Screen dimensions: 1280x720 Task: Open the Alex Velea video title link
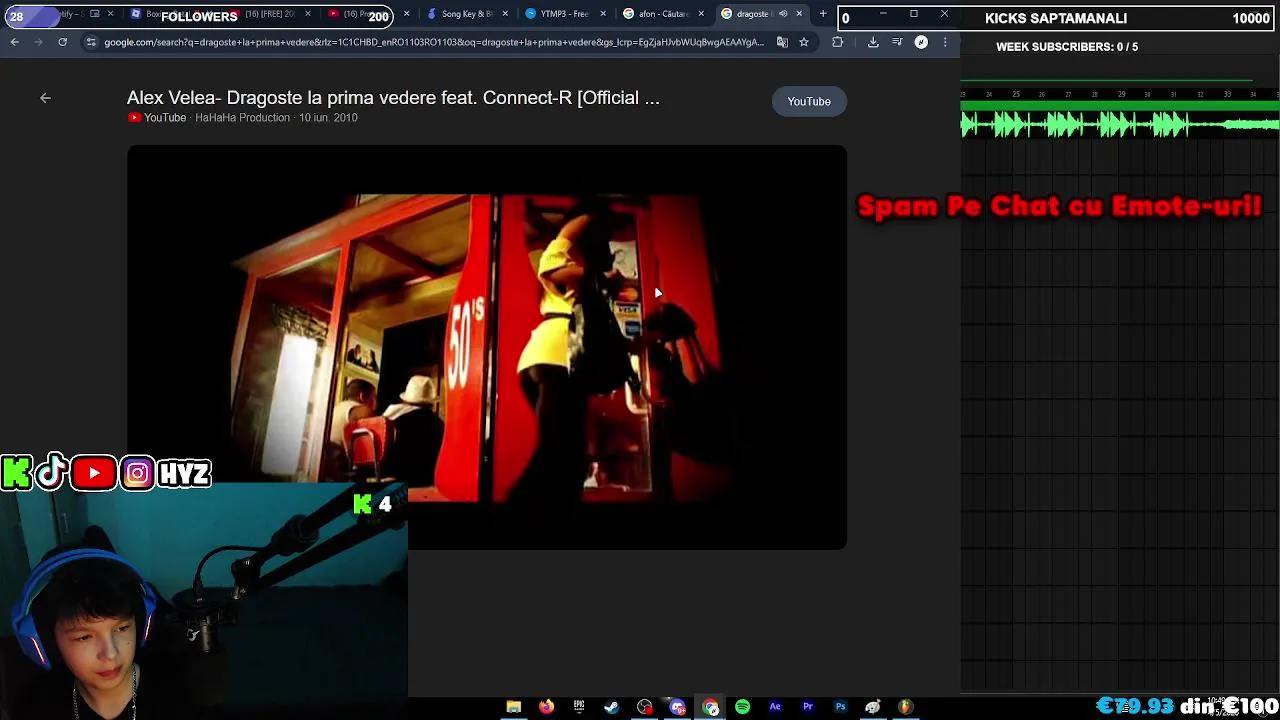[393, 98]
